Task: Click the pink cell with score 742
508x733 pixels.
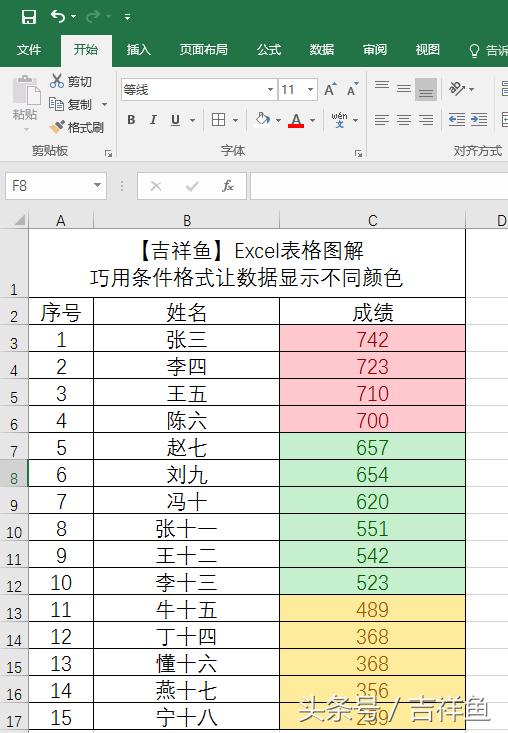Action: pos(372,338)
